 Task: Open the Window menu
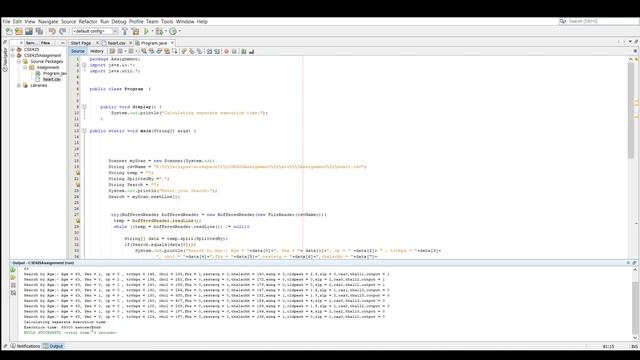point(185,22)
